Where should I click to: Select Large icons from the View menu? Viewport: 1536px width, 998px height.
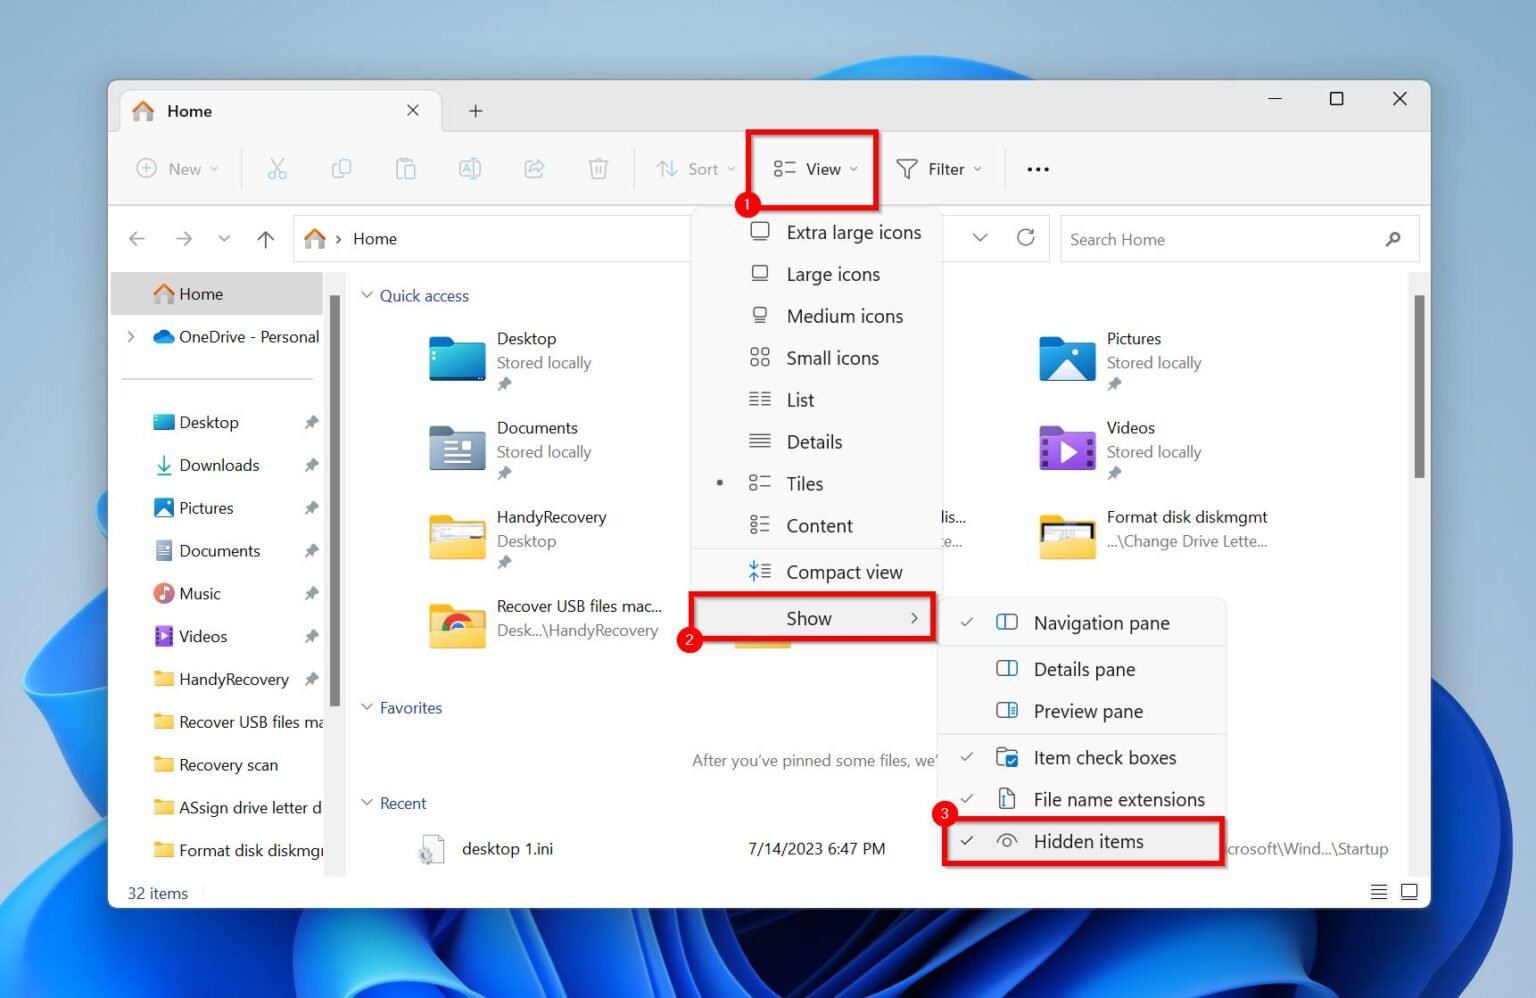click(832, 273)
